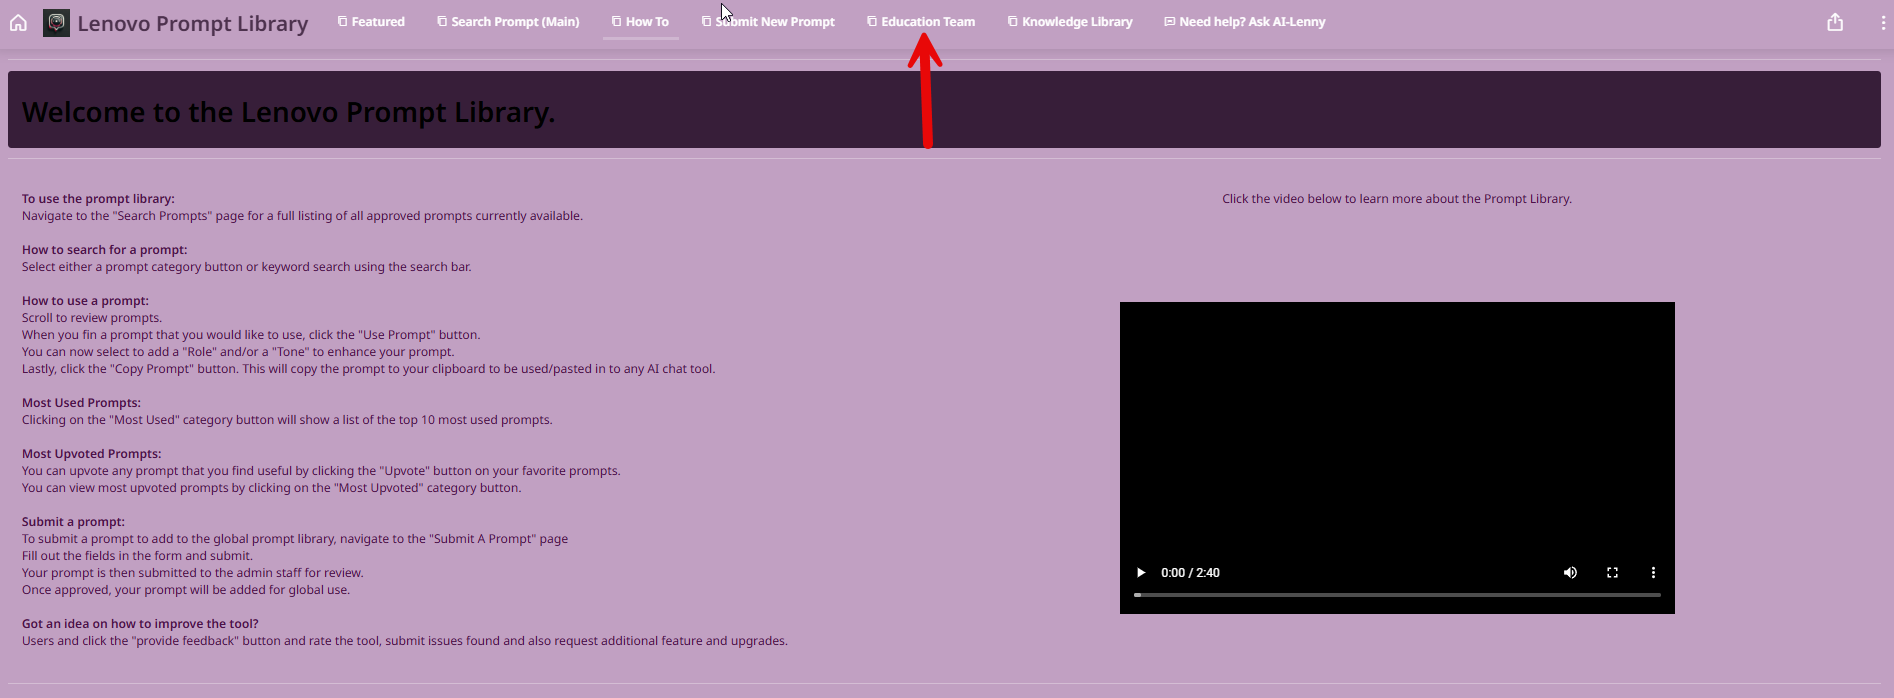Seek on the video progress bar
1894x698 pixels.
[1397, 595]
